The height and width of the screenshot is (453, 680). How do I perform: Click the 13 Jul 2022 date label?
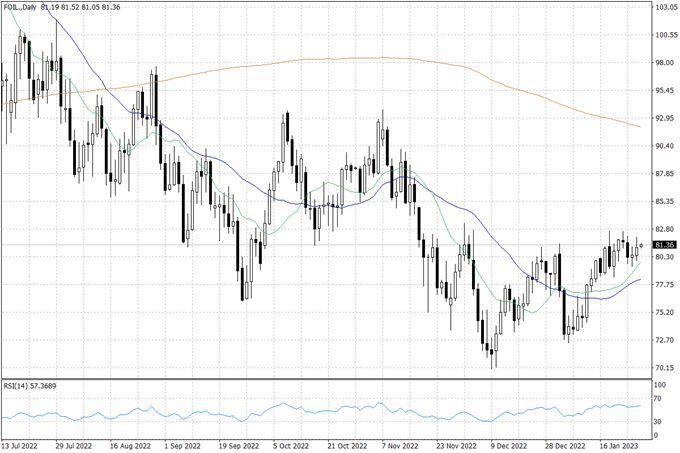tap(22, 445)
